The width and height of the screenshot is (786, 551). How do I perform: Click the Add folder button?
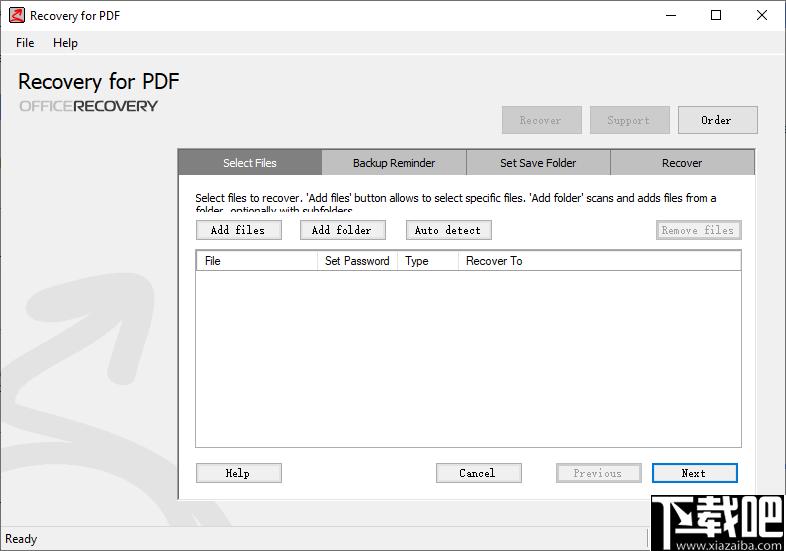343,230
